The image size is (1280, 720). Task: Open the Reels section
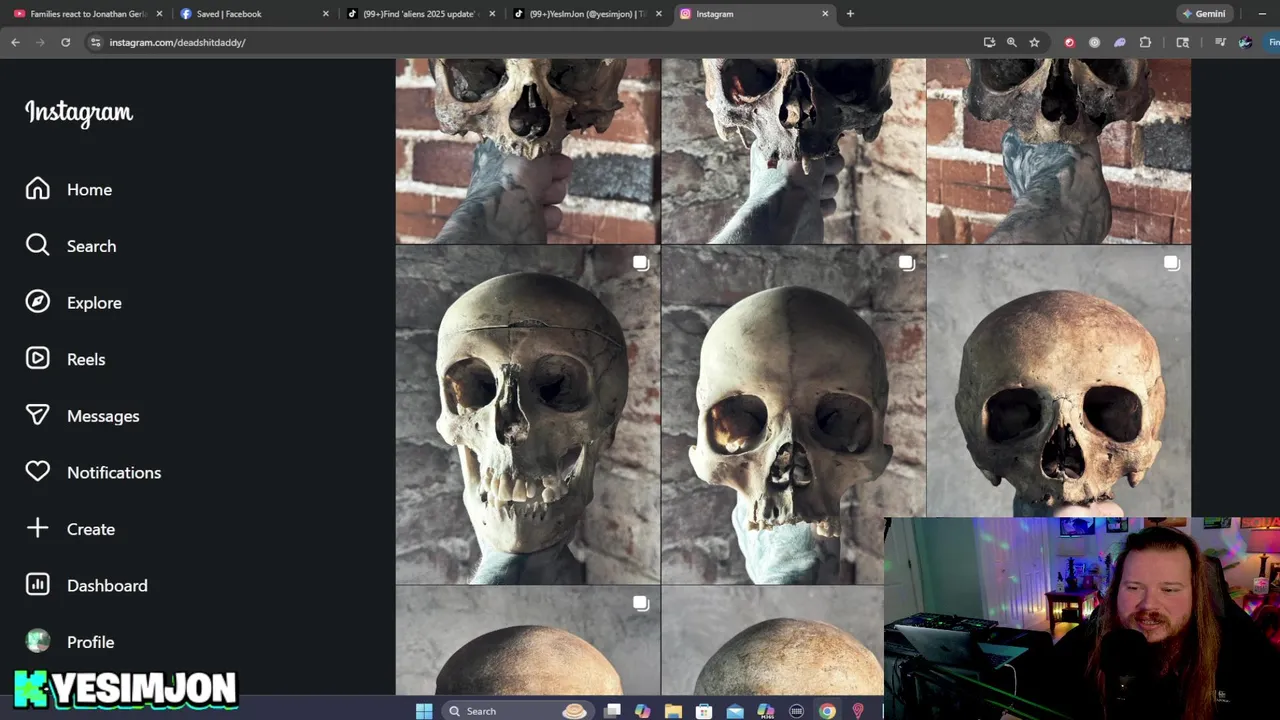click(x=65, y=359)
